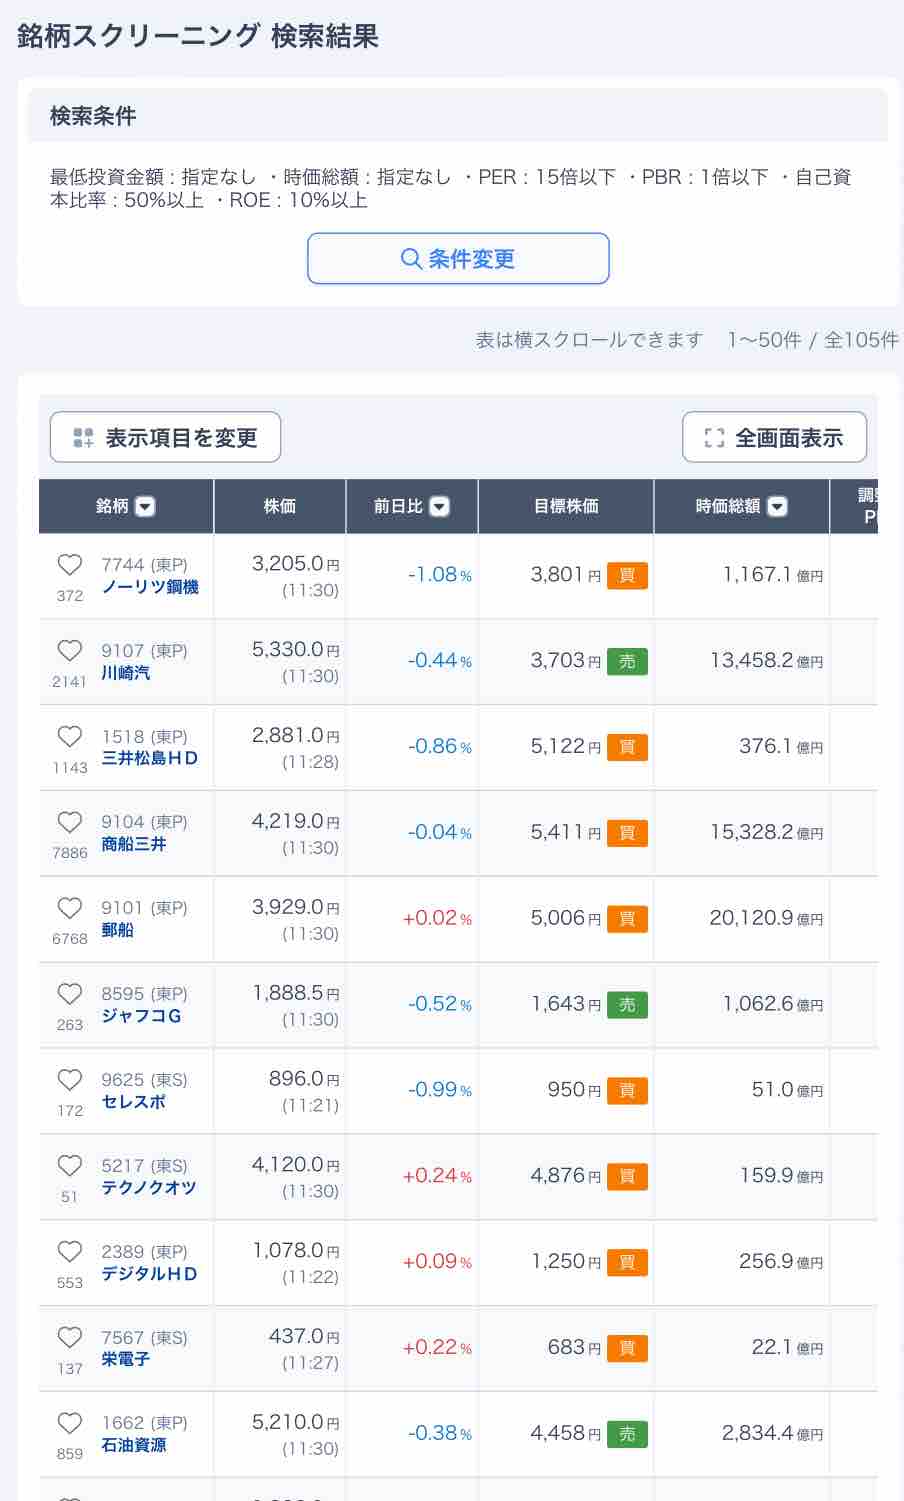Click the 条件変更 button

pyautogui.click(x=458, y=259)
